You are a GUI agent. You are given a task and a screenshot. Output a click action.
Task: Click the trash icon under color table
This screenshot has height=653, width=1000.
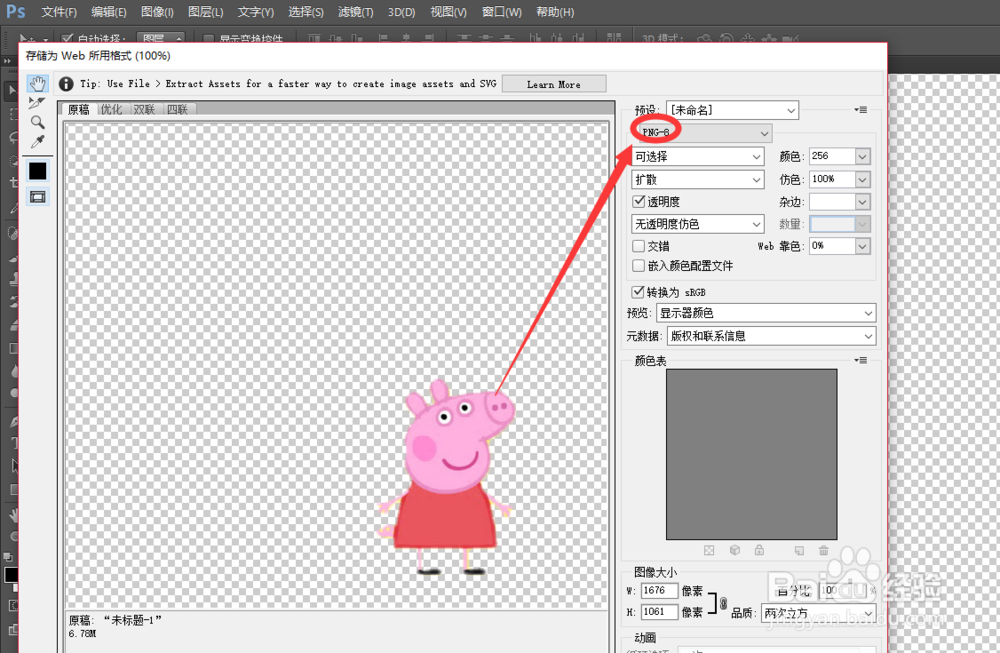pyautogui.click(x=823, y=550)
